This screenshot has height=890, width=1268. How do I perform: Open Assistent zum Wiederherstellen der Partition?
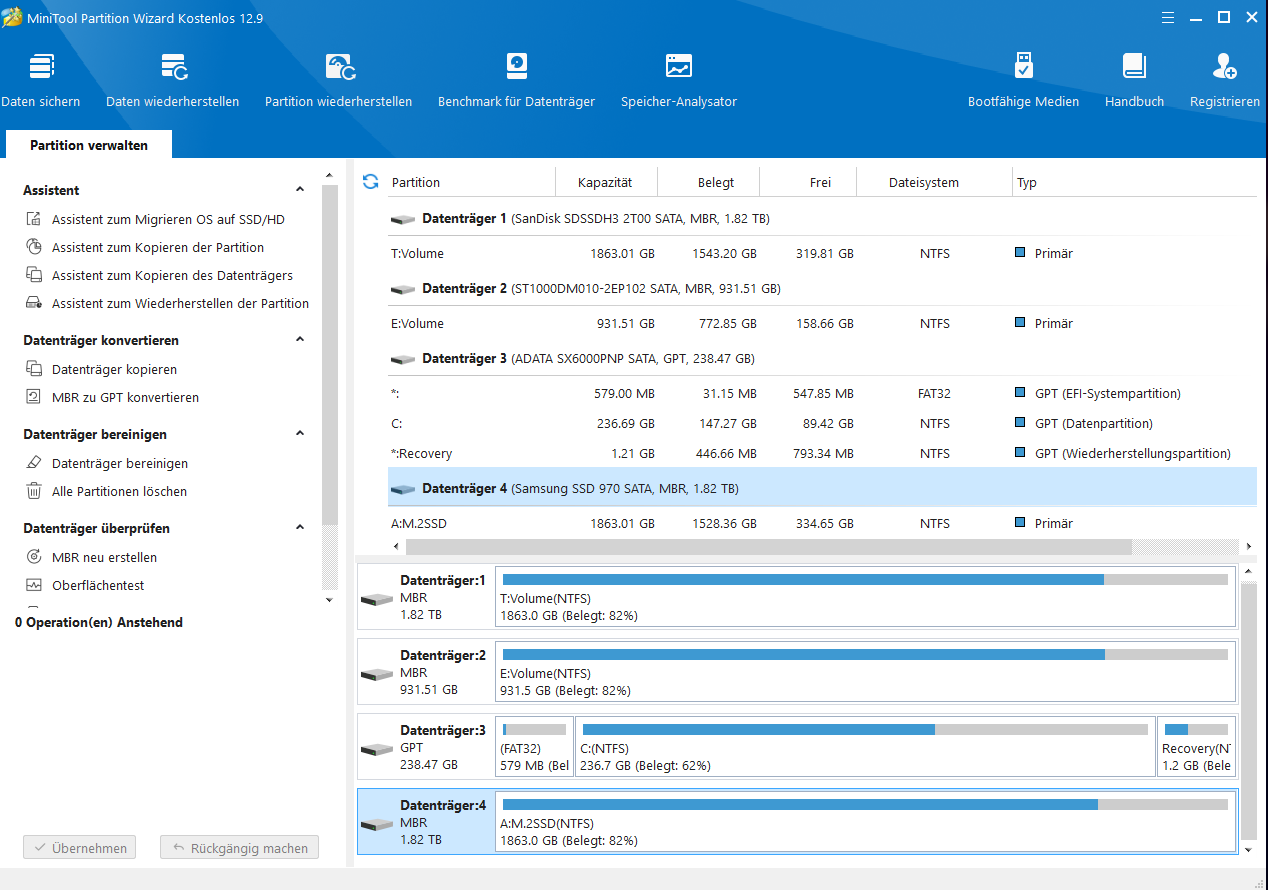pyautogui.click(x=180, y=303)
